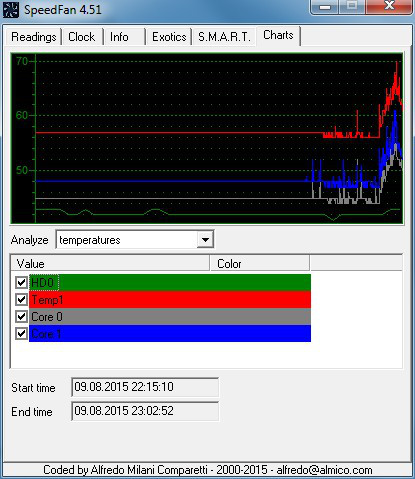This screenshot has width=415, height=479.
Task: Uncheck the Core 1 checkbox
Action: [21, 333]
